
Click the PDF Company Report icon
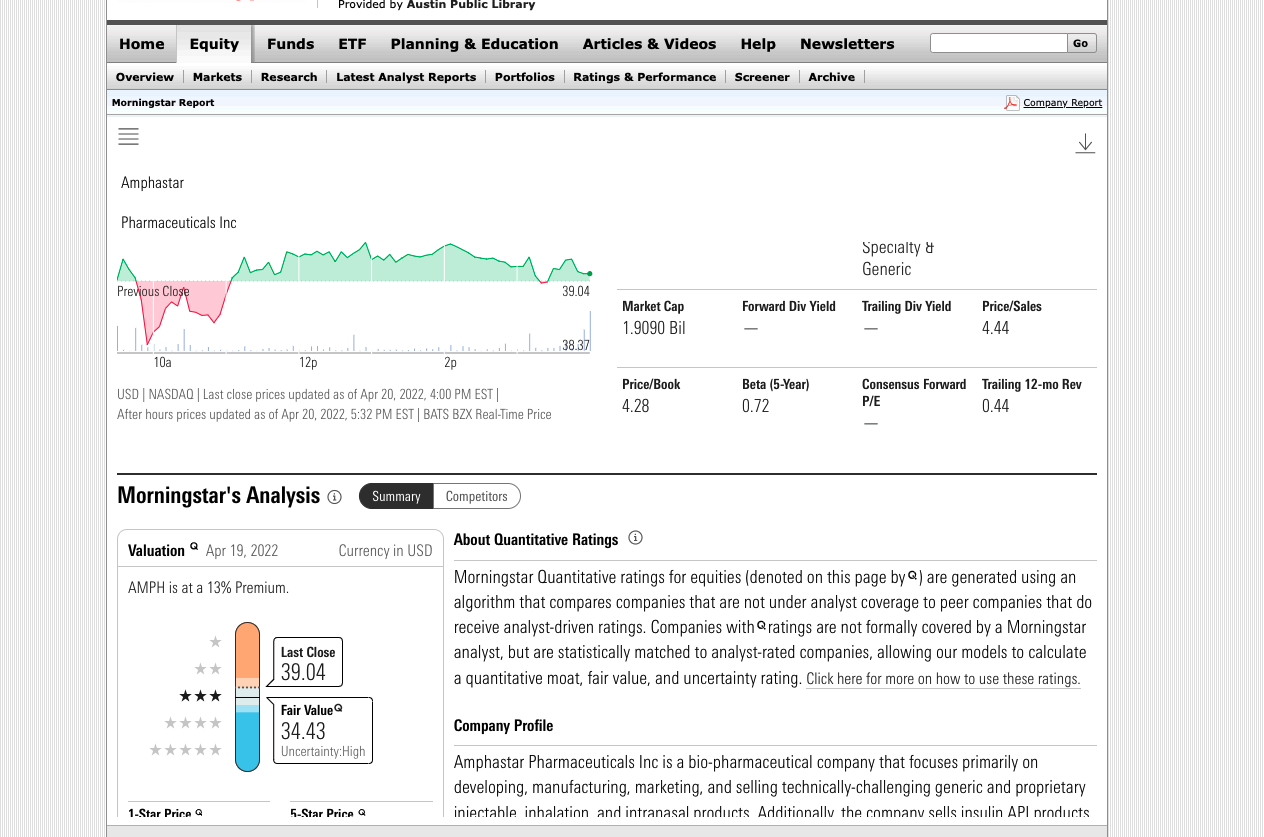1012,102
